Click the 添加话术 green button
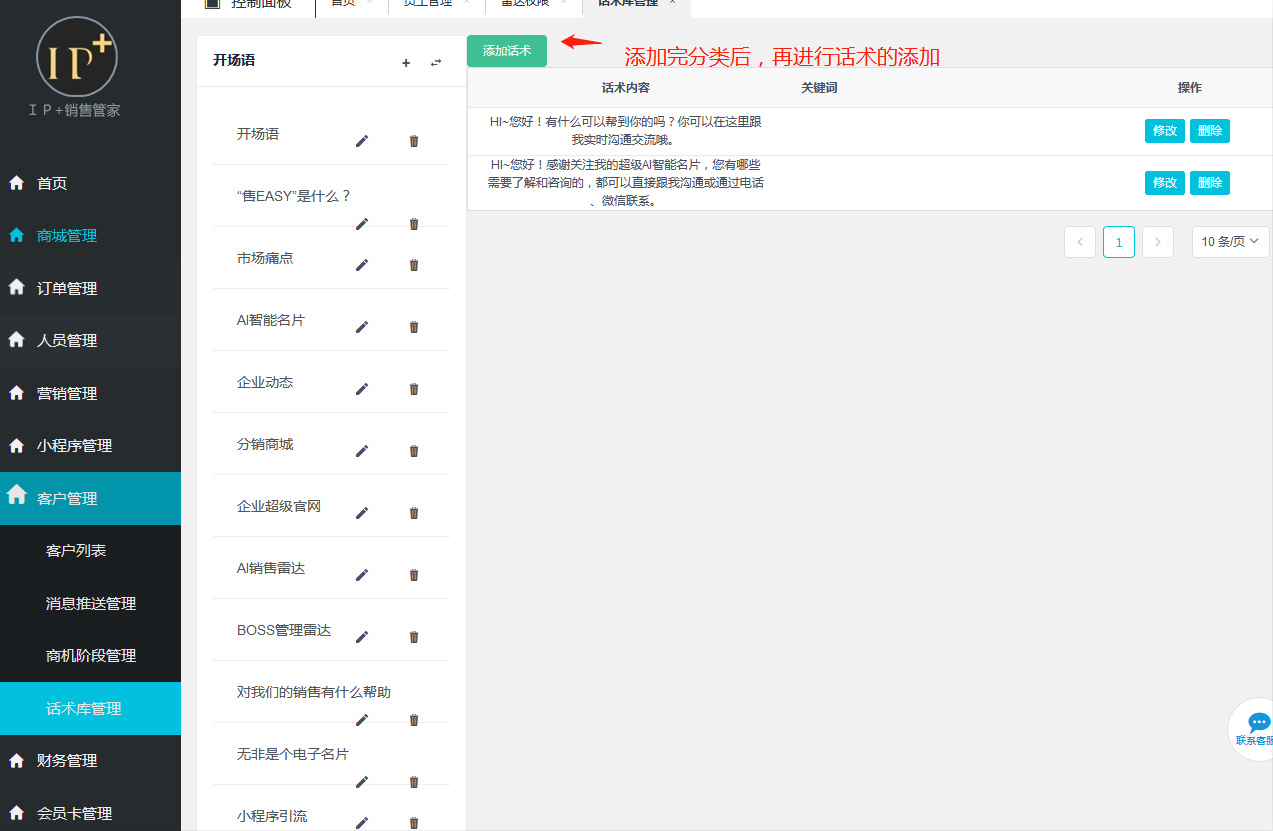The image size is (1273, 831). [507, 51]
